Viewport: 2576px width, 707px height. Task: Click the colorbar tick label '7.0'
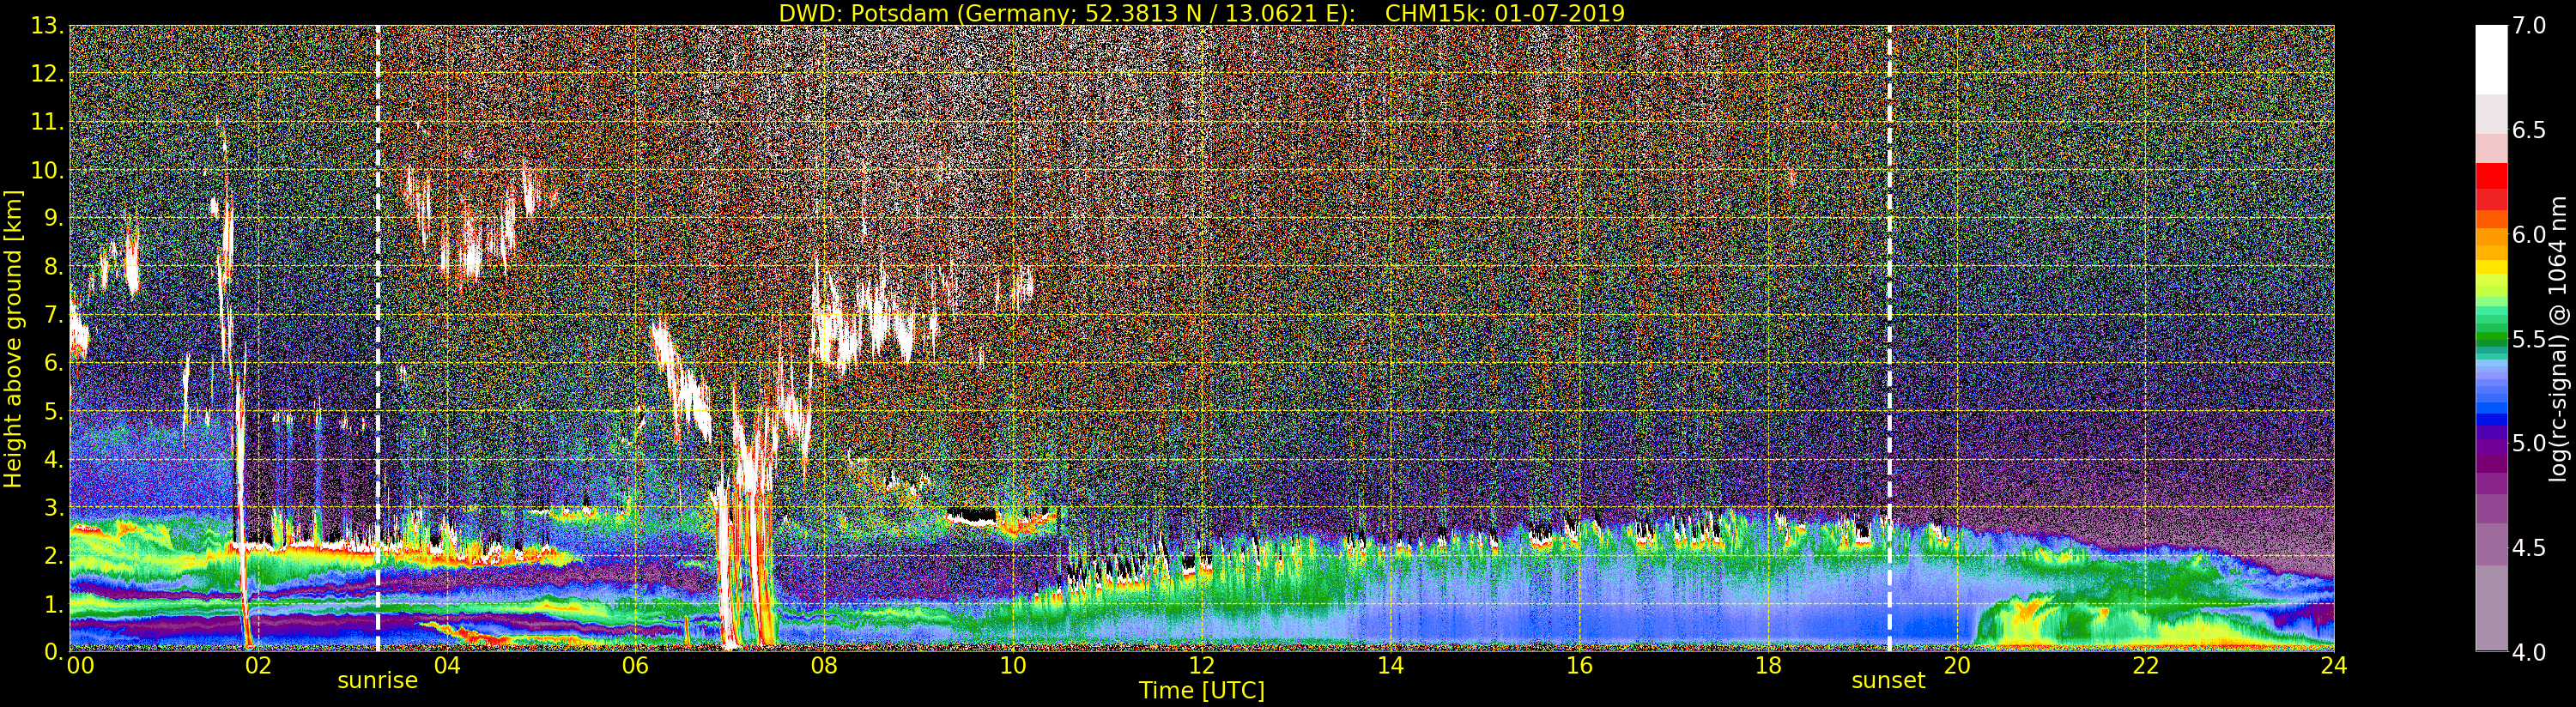click(2529, 26)
